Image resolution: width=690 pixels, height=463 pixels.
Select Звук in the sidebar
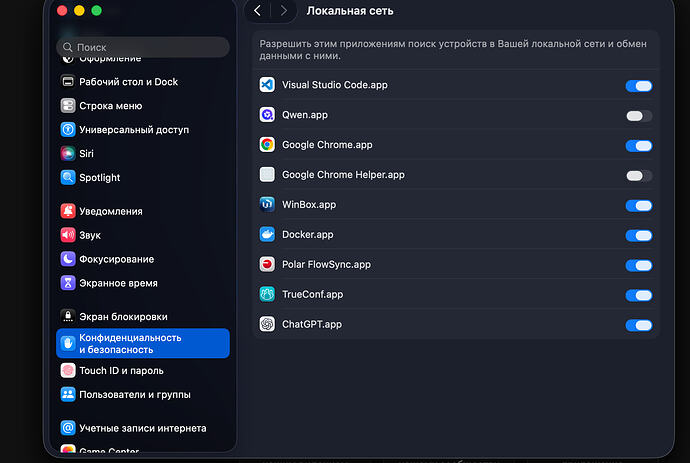(143, 235)
